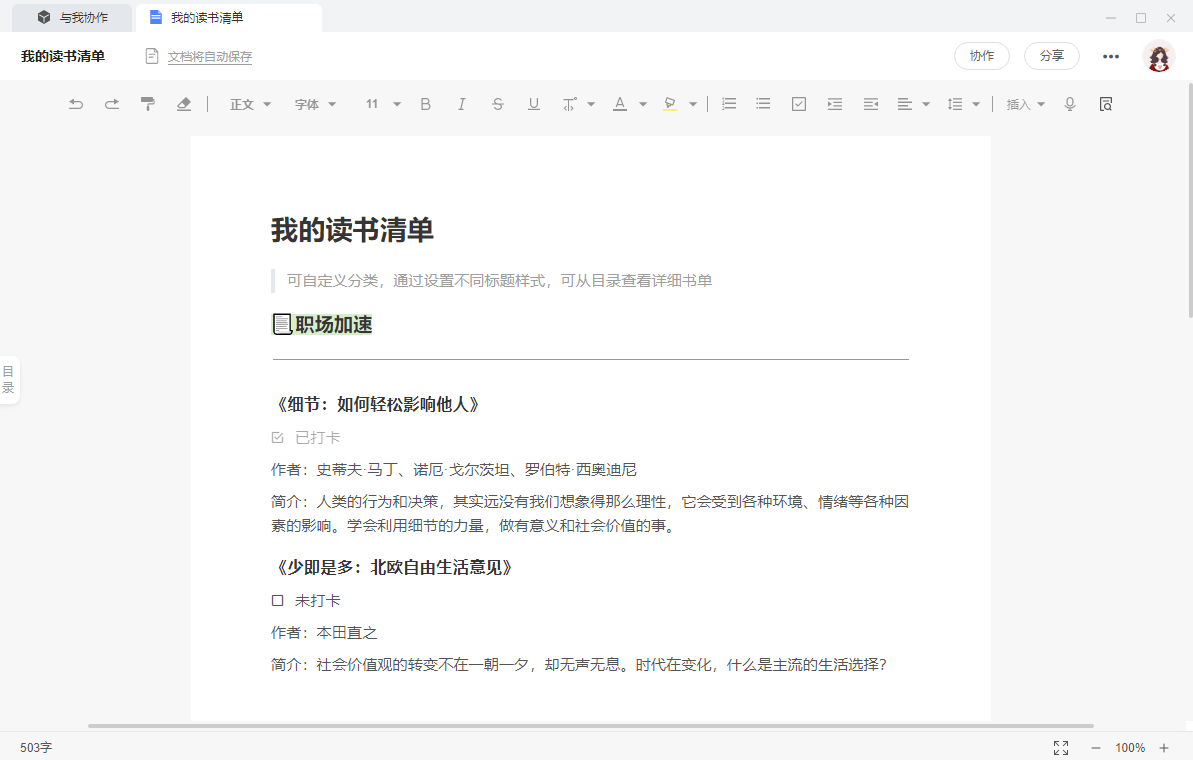Viewport: 1193px width, 760px height.
Task: Open the 插入 insert dropdown
Action: (1025, 104)
